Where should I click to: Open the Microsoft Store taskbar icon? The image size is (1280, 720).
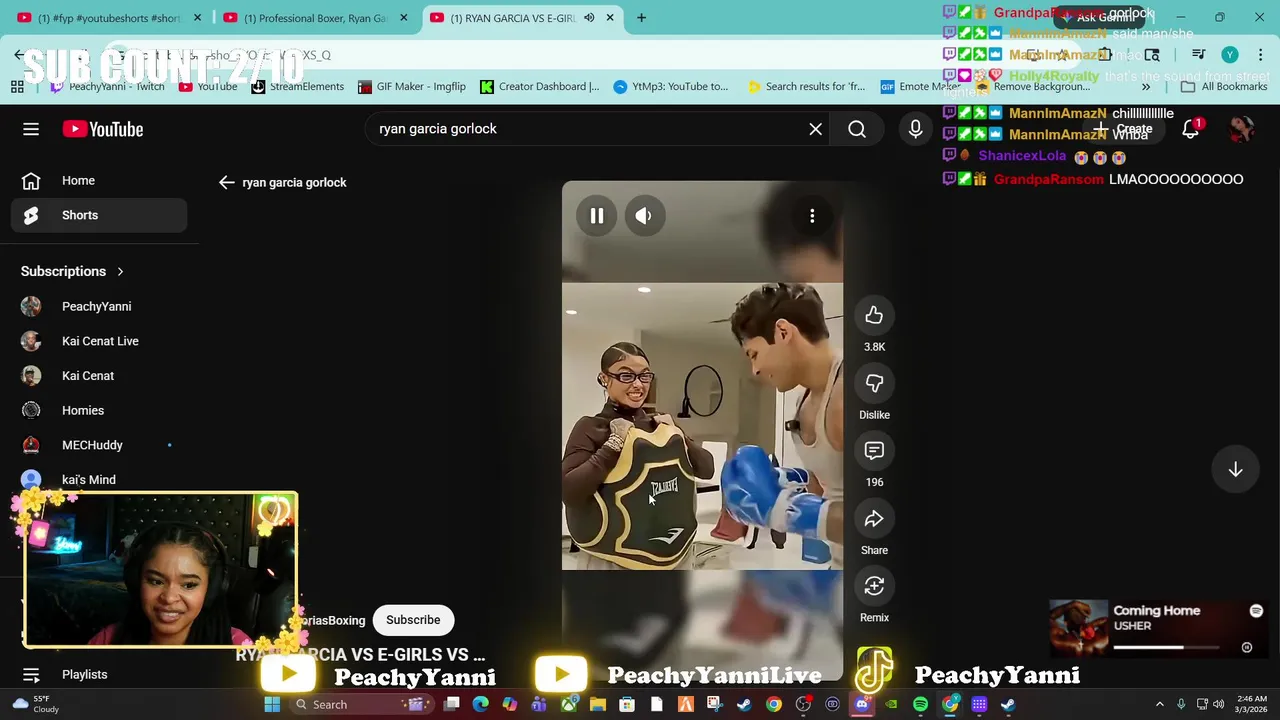coord(627,705)
